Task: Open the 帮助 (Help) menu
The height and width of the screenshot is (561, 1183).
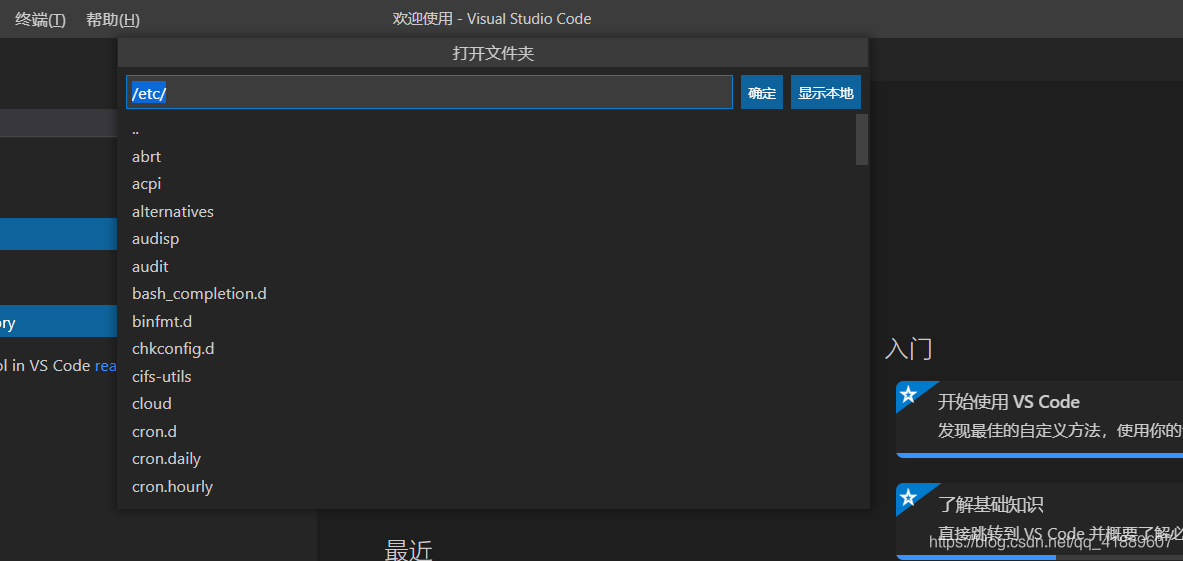Action: tap(113, 20)
